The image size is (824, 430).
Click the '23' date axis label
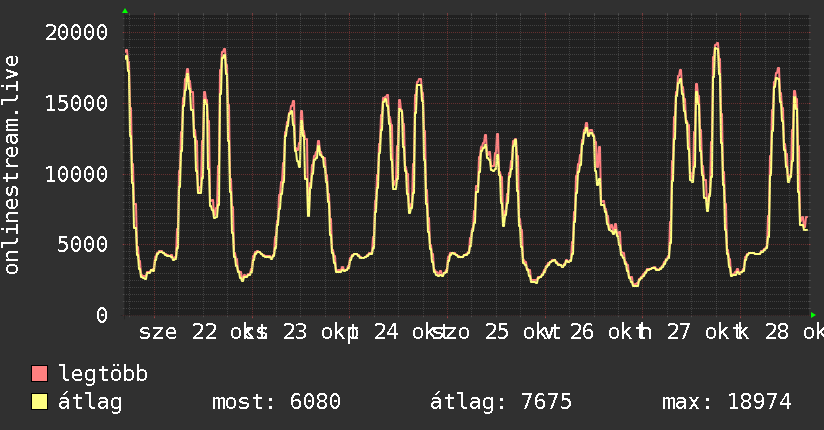tap(295, 332)
